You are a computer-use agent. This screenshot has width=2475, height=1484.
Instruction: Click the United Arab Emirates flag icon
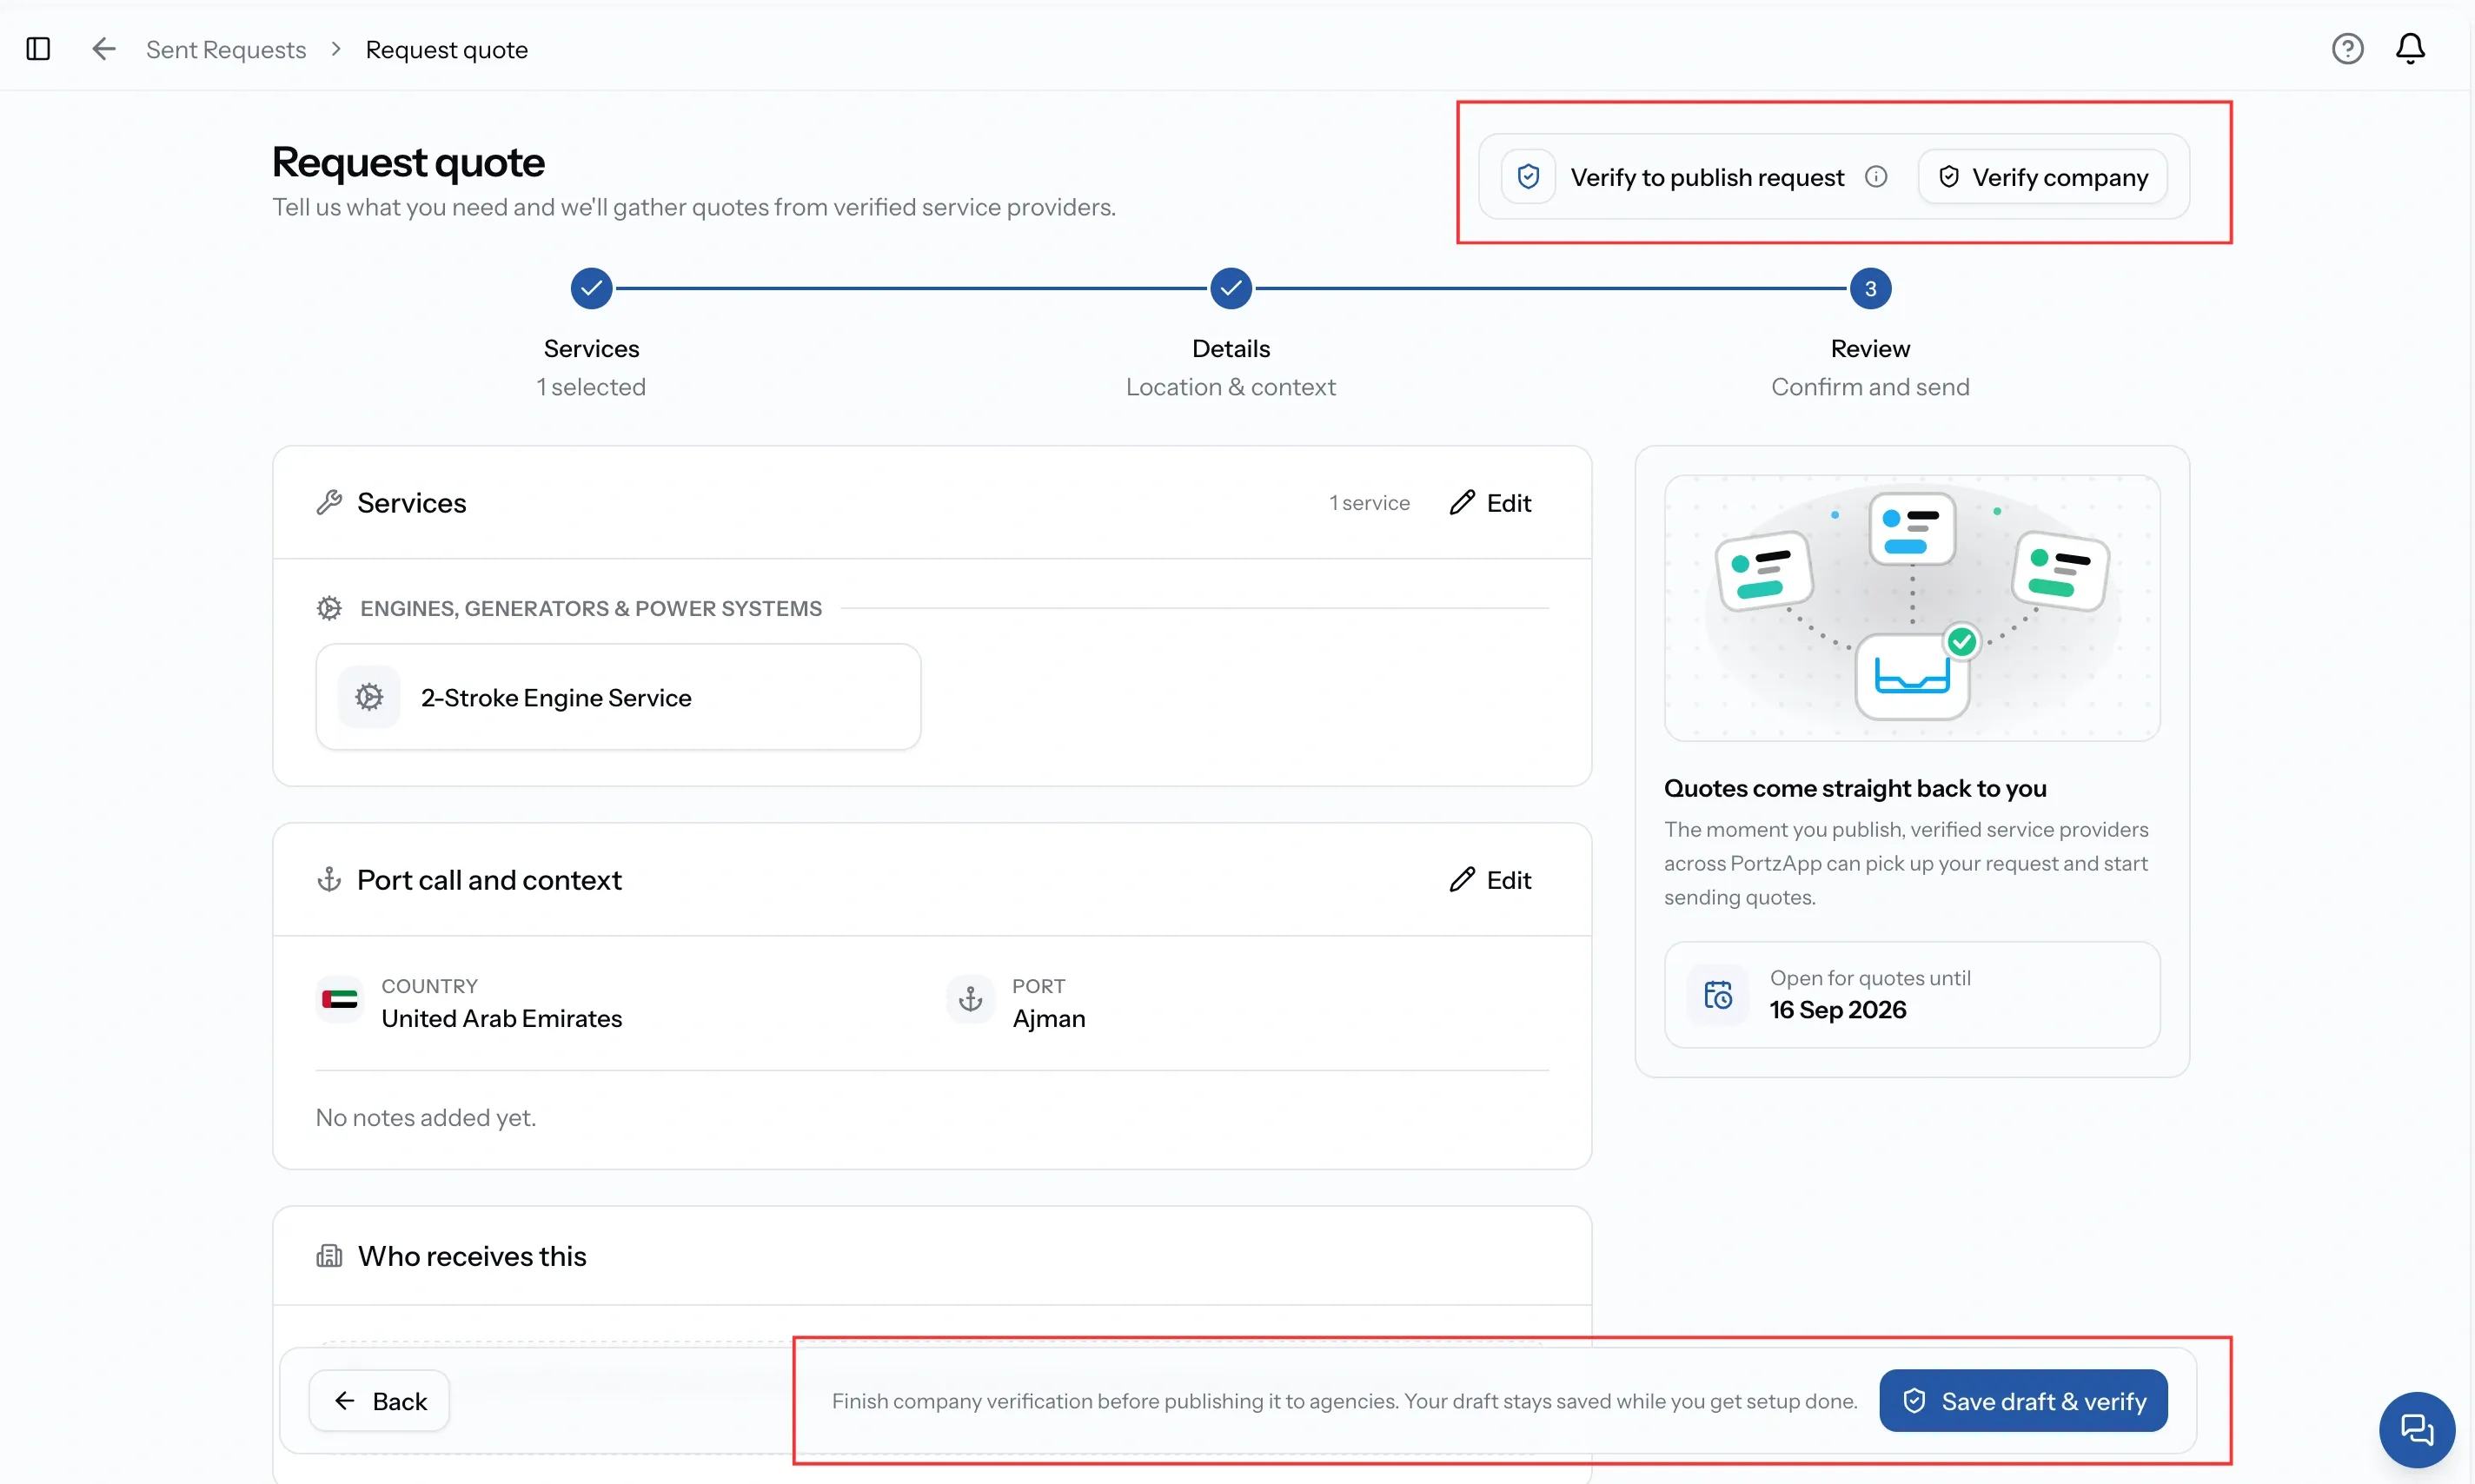pyautogui.click(x=340, y=999)
